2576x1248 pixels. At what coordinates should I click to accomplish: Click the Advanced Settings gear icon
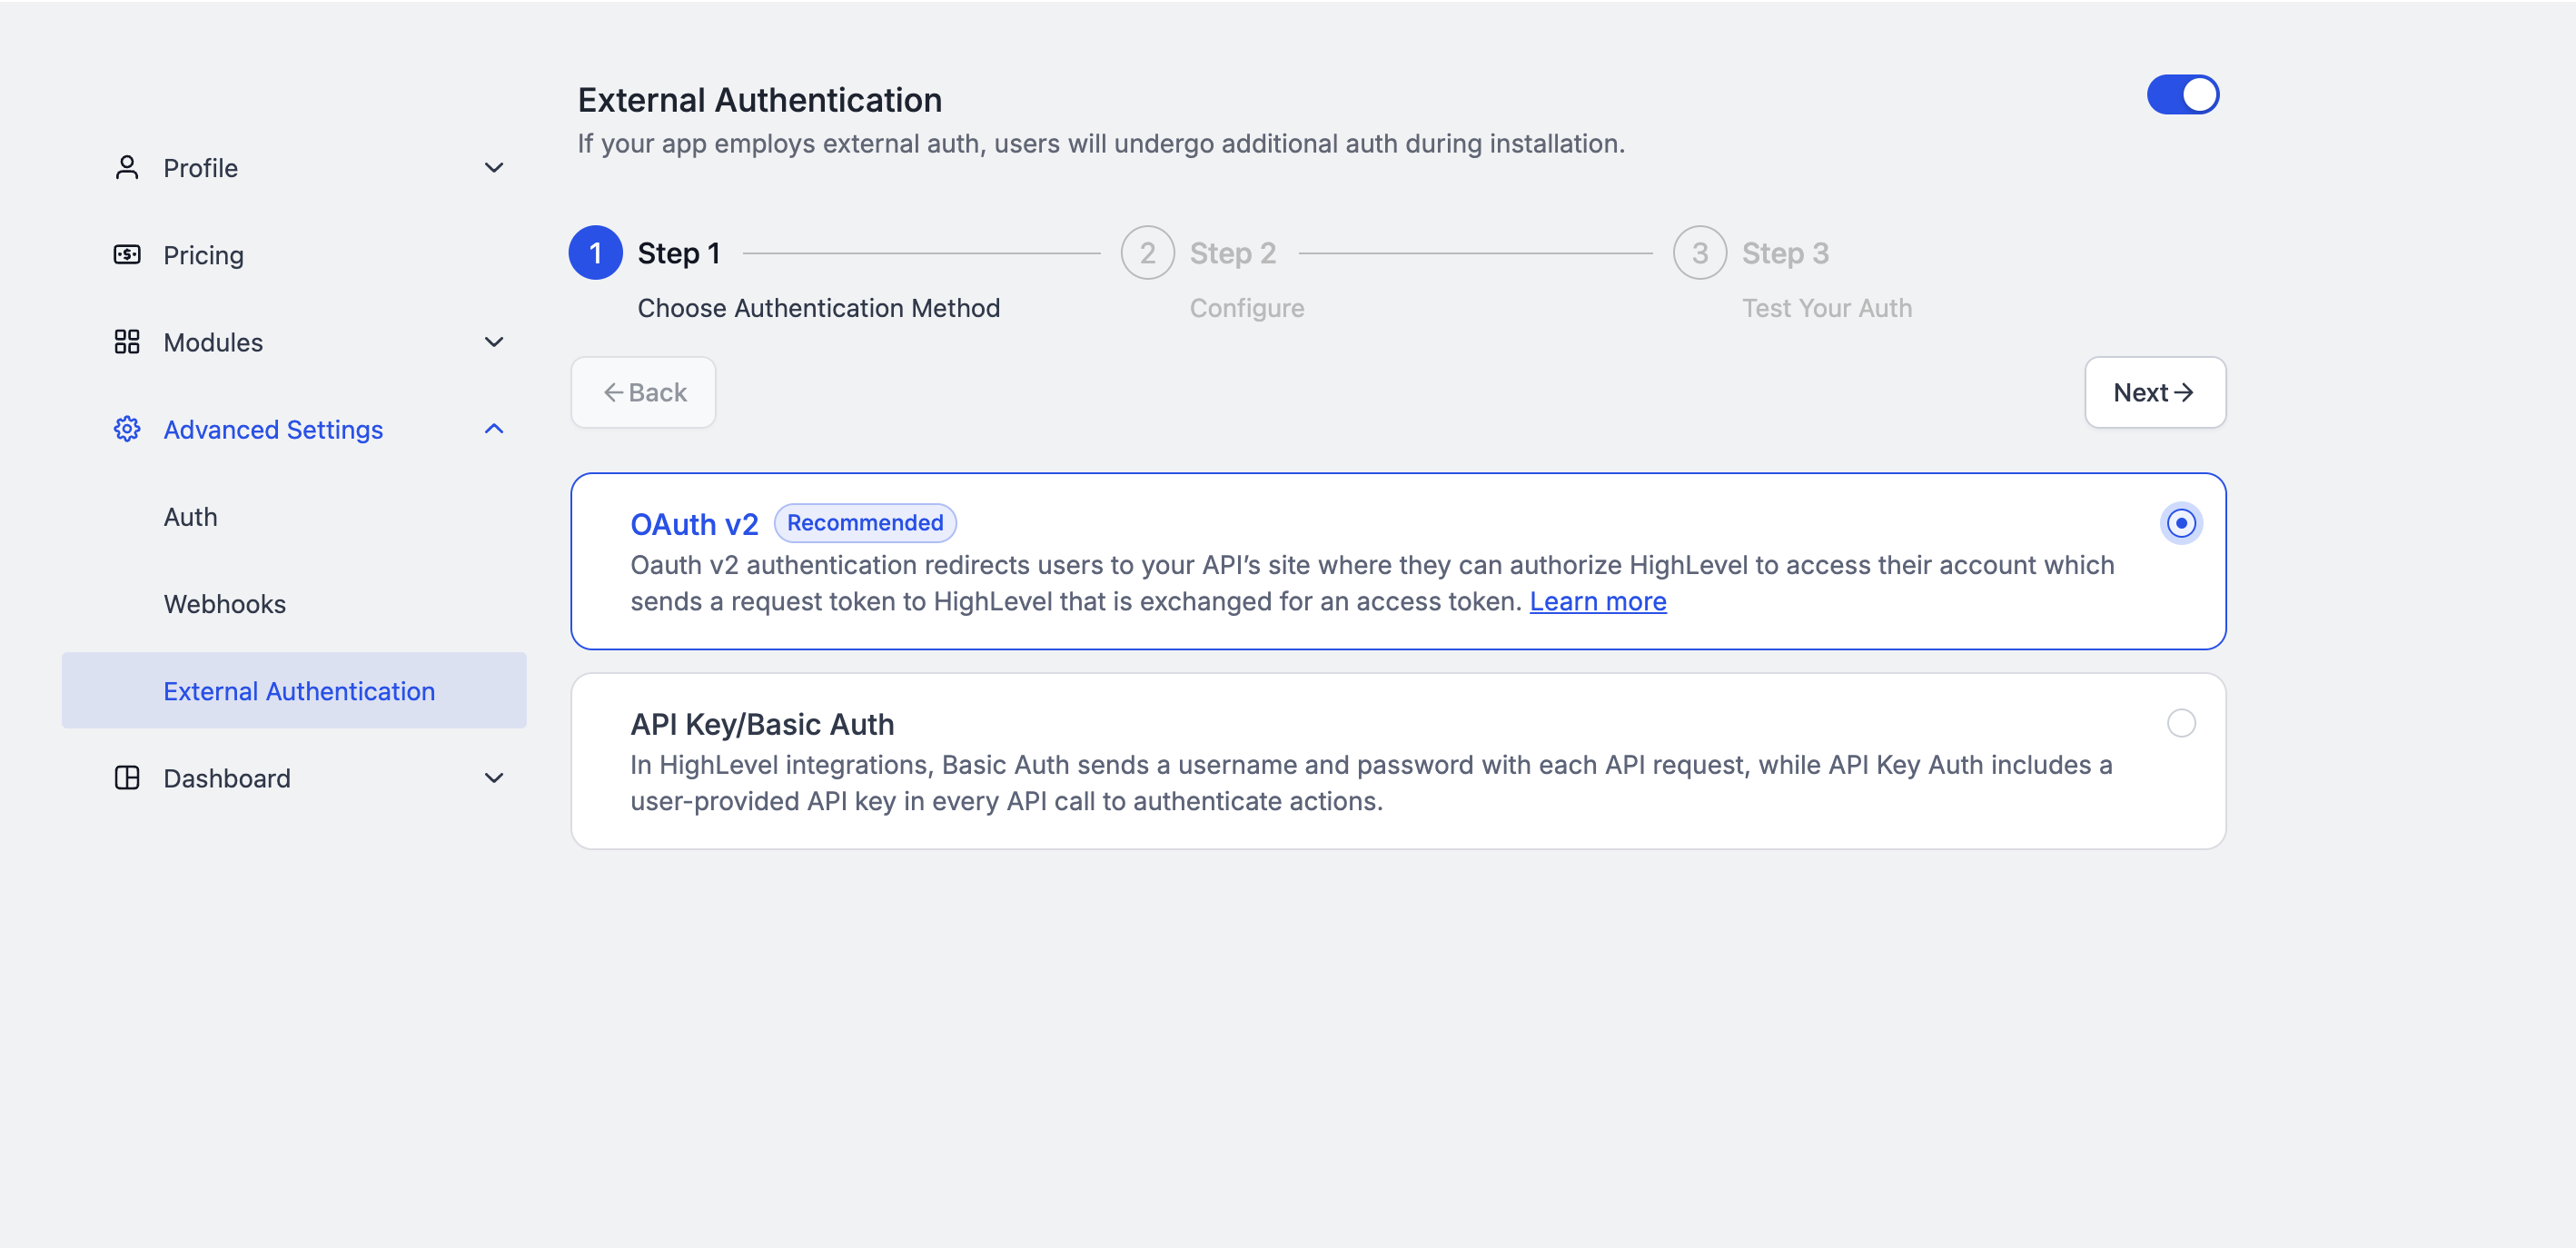coord(127,429)
